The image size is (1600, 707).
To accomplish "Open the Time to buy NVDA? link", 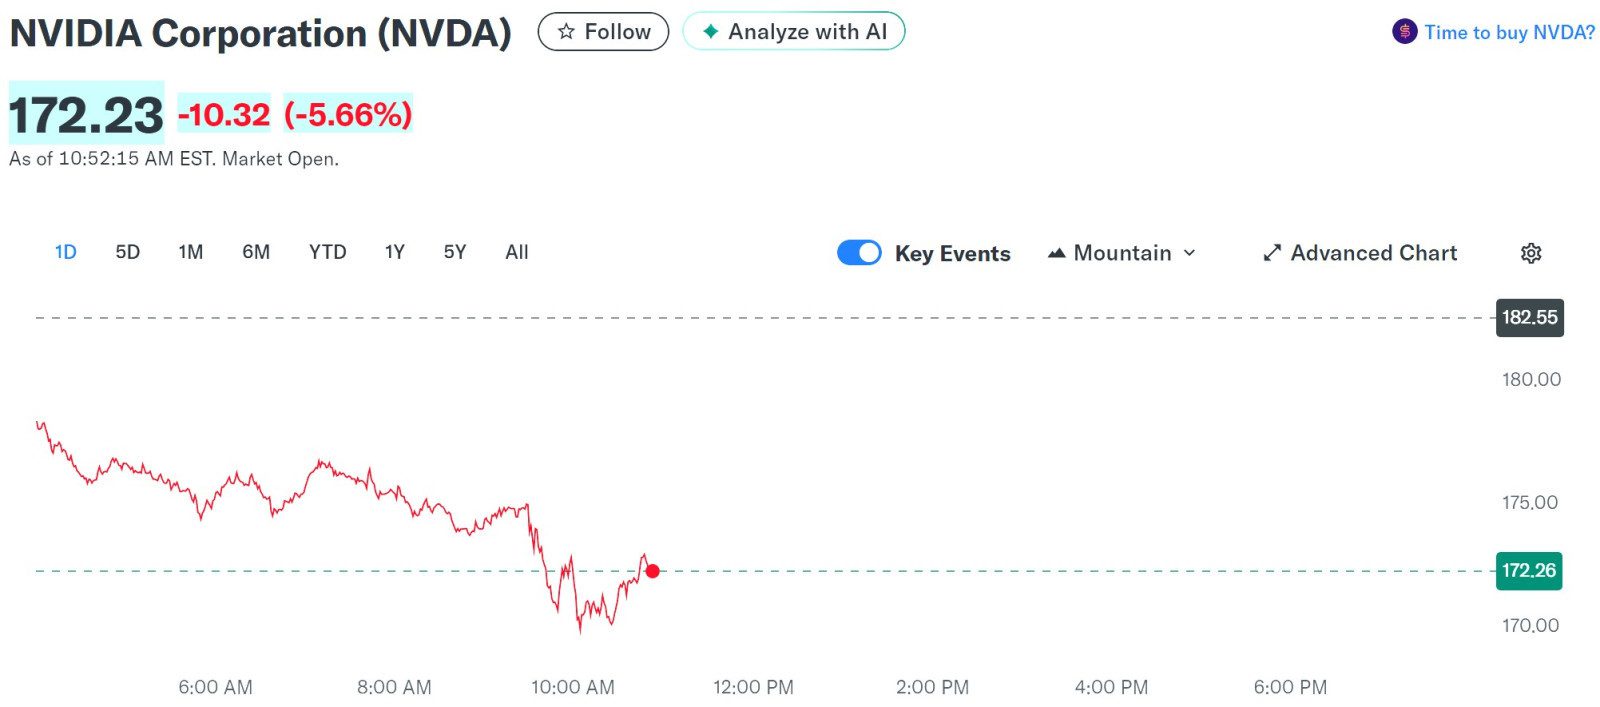I will point(1509,32).
